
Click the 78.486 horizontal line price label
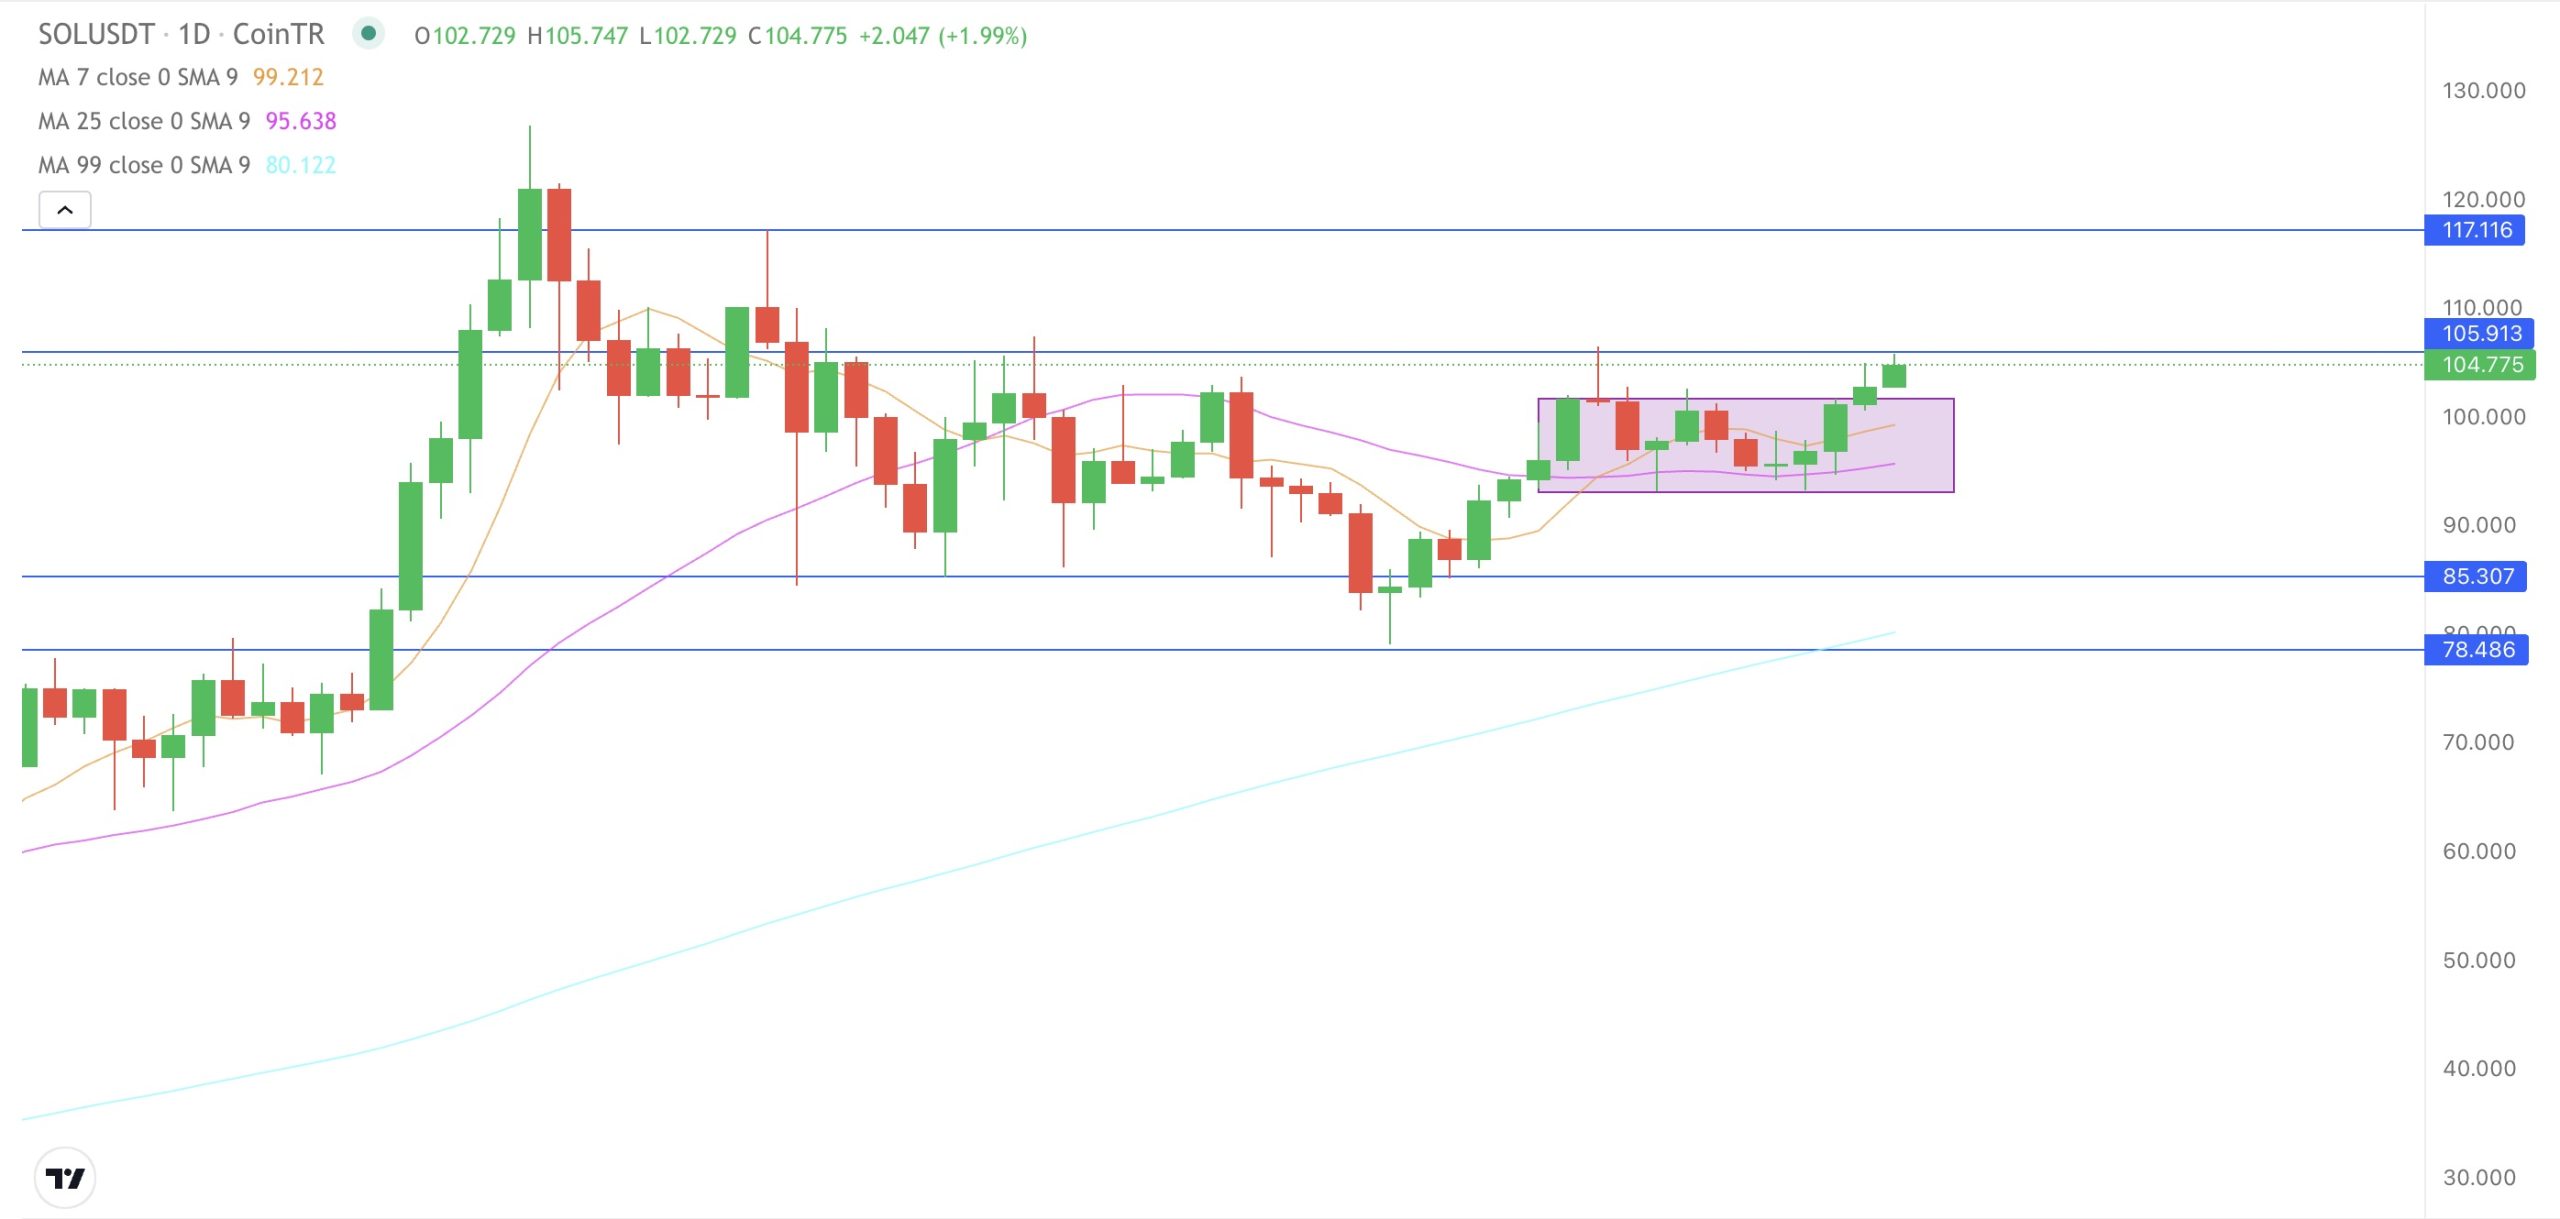coord(2477,650)
